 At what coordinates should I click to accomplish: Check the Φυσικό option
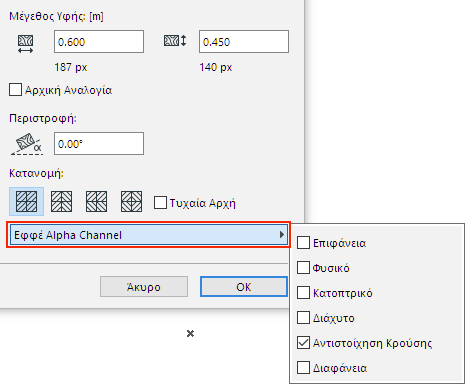pos(303,268)
